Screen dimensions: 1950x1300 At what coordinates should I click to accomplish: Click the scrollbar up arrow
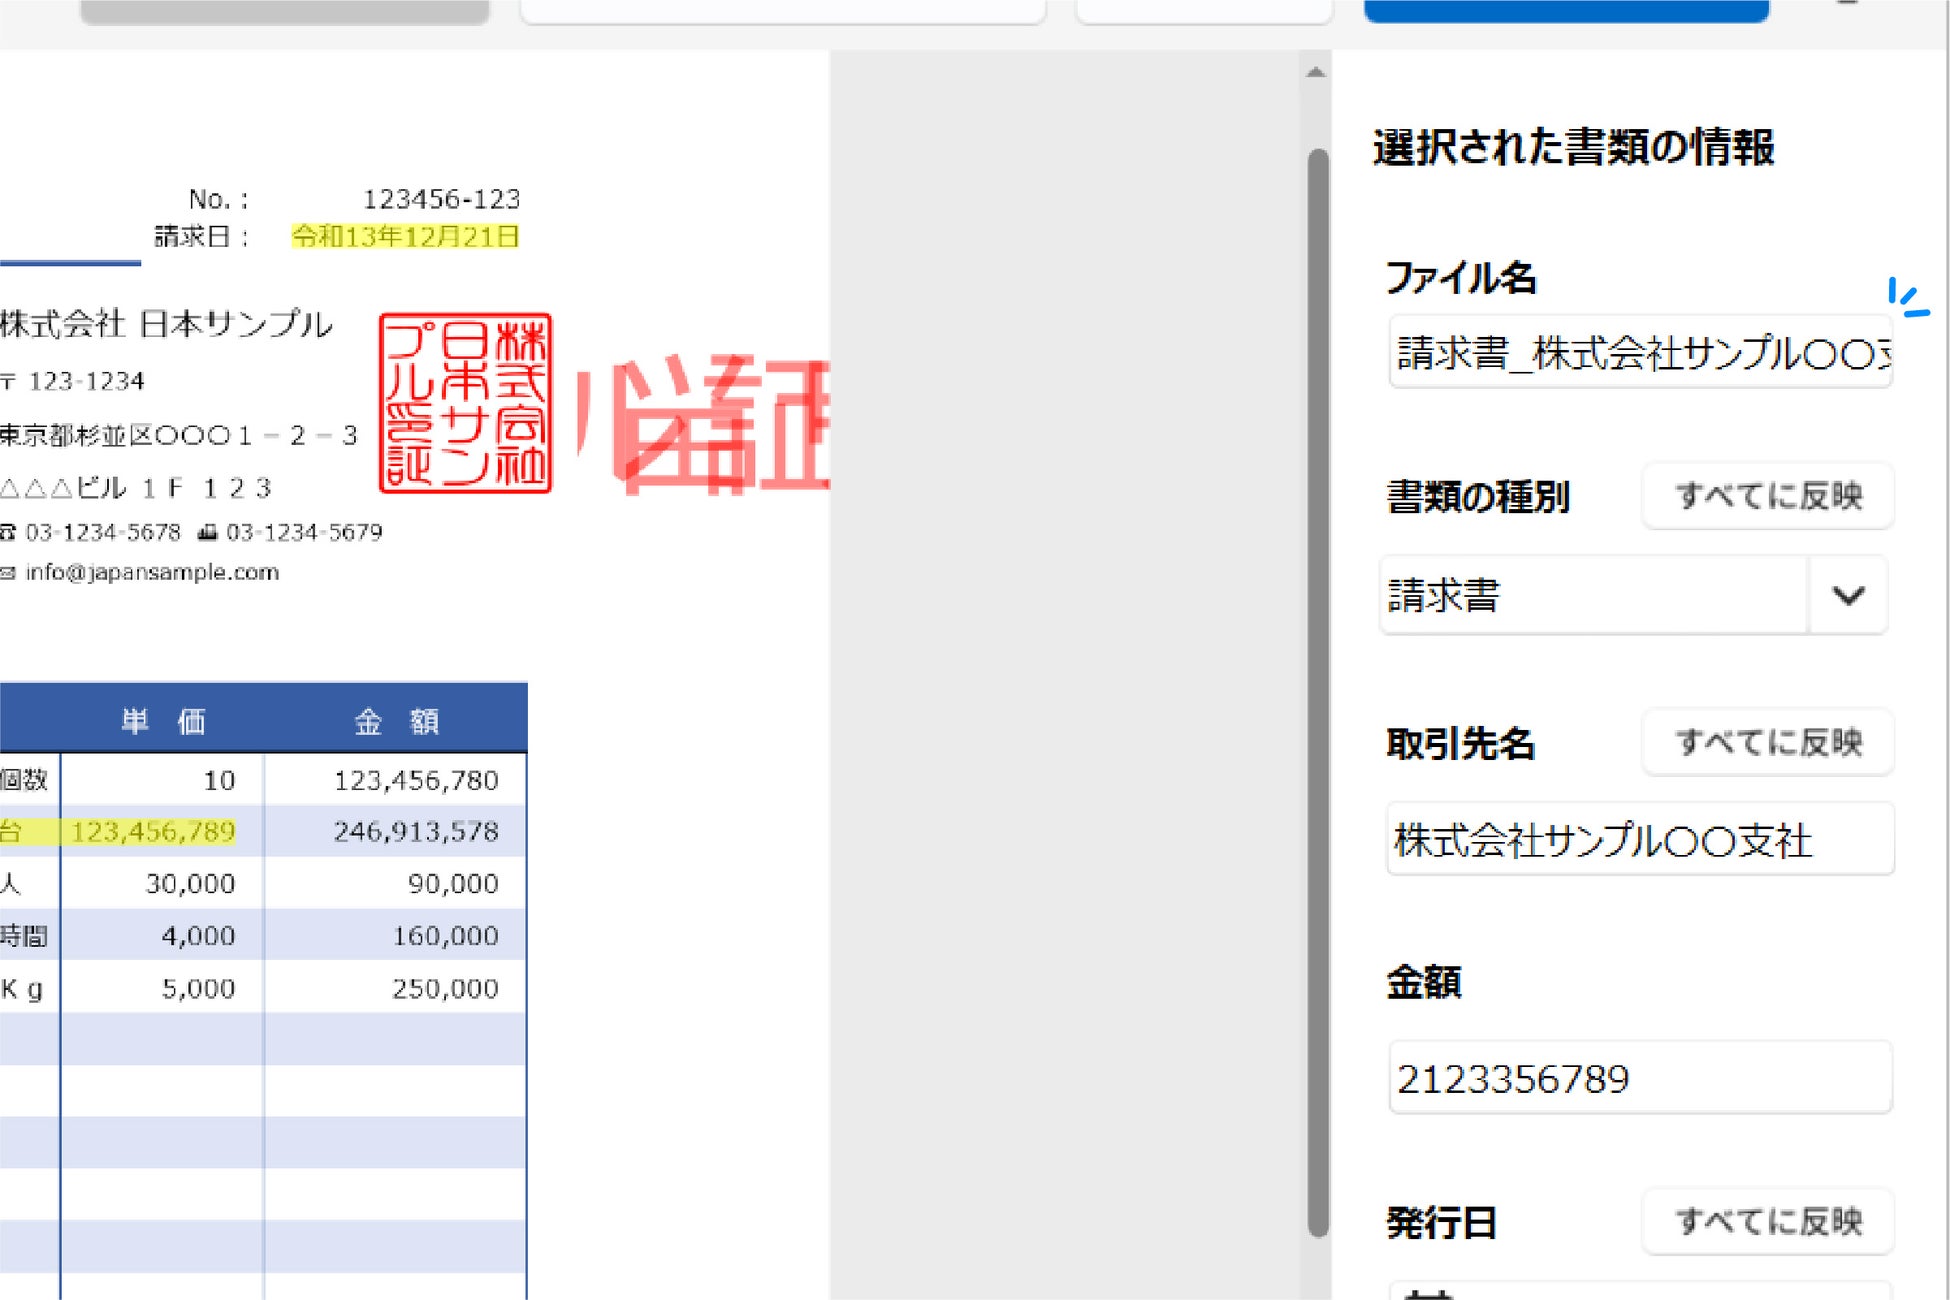pyautogui.click(x=1316, y=72)
